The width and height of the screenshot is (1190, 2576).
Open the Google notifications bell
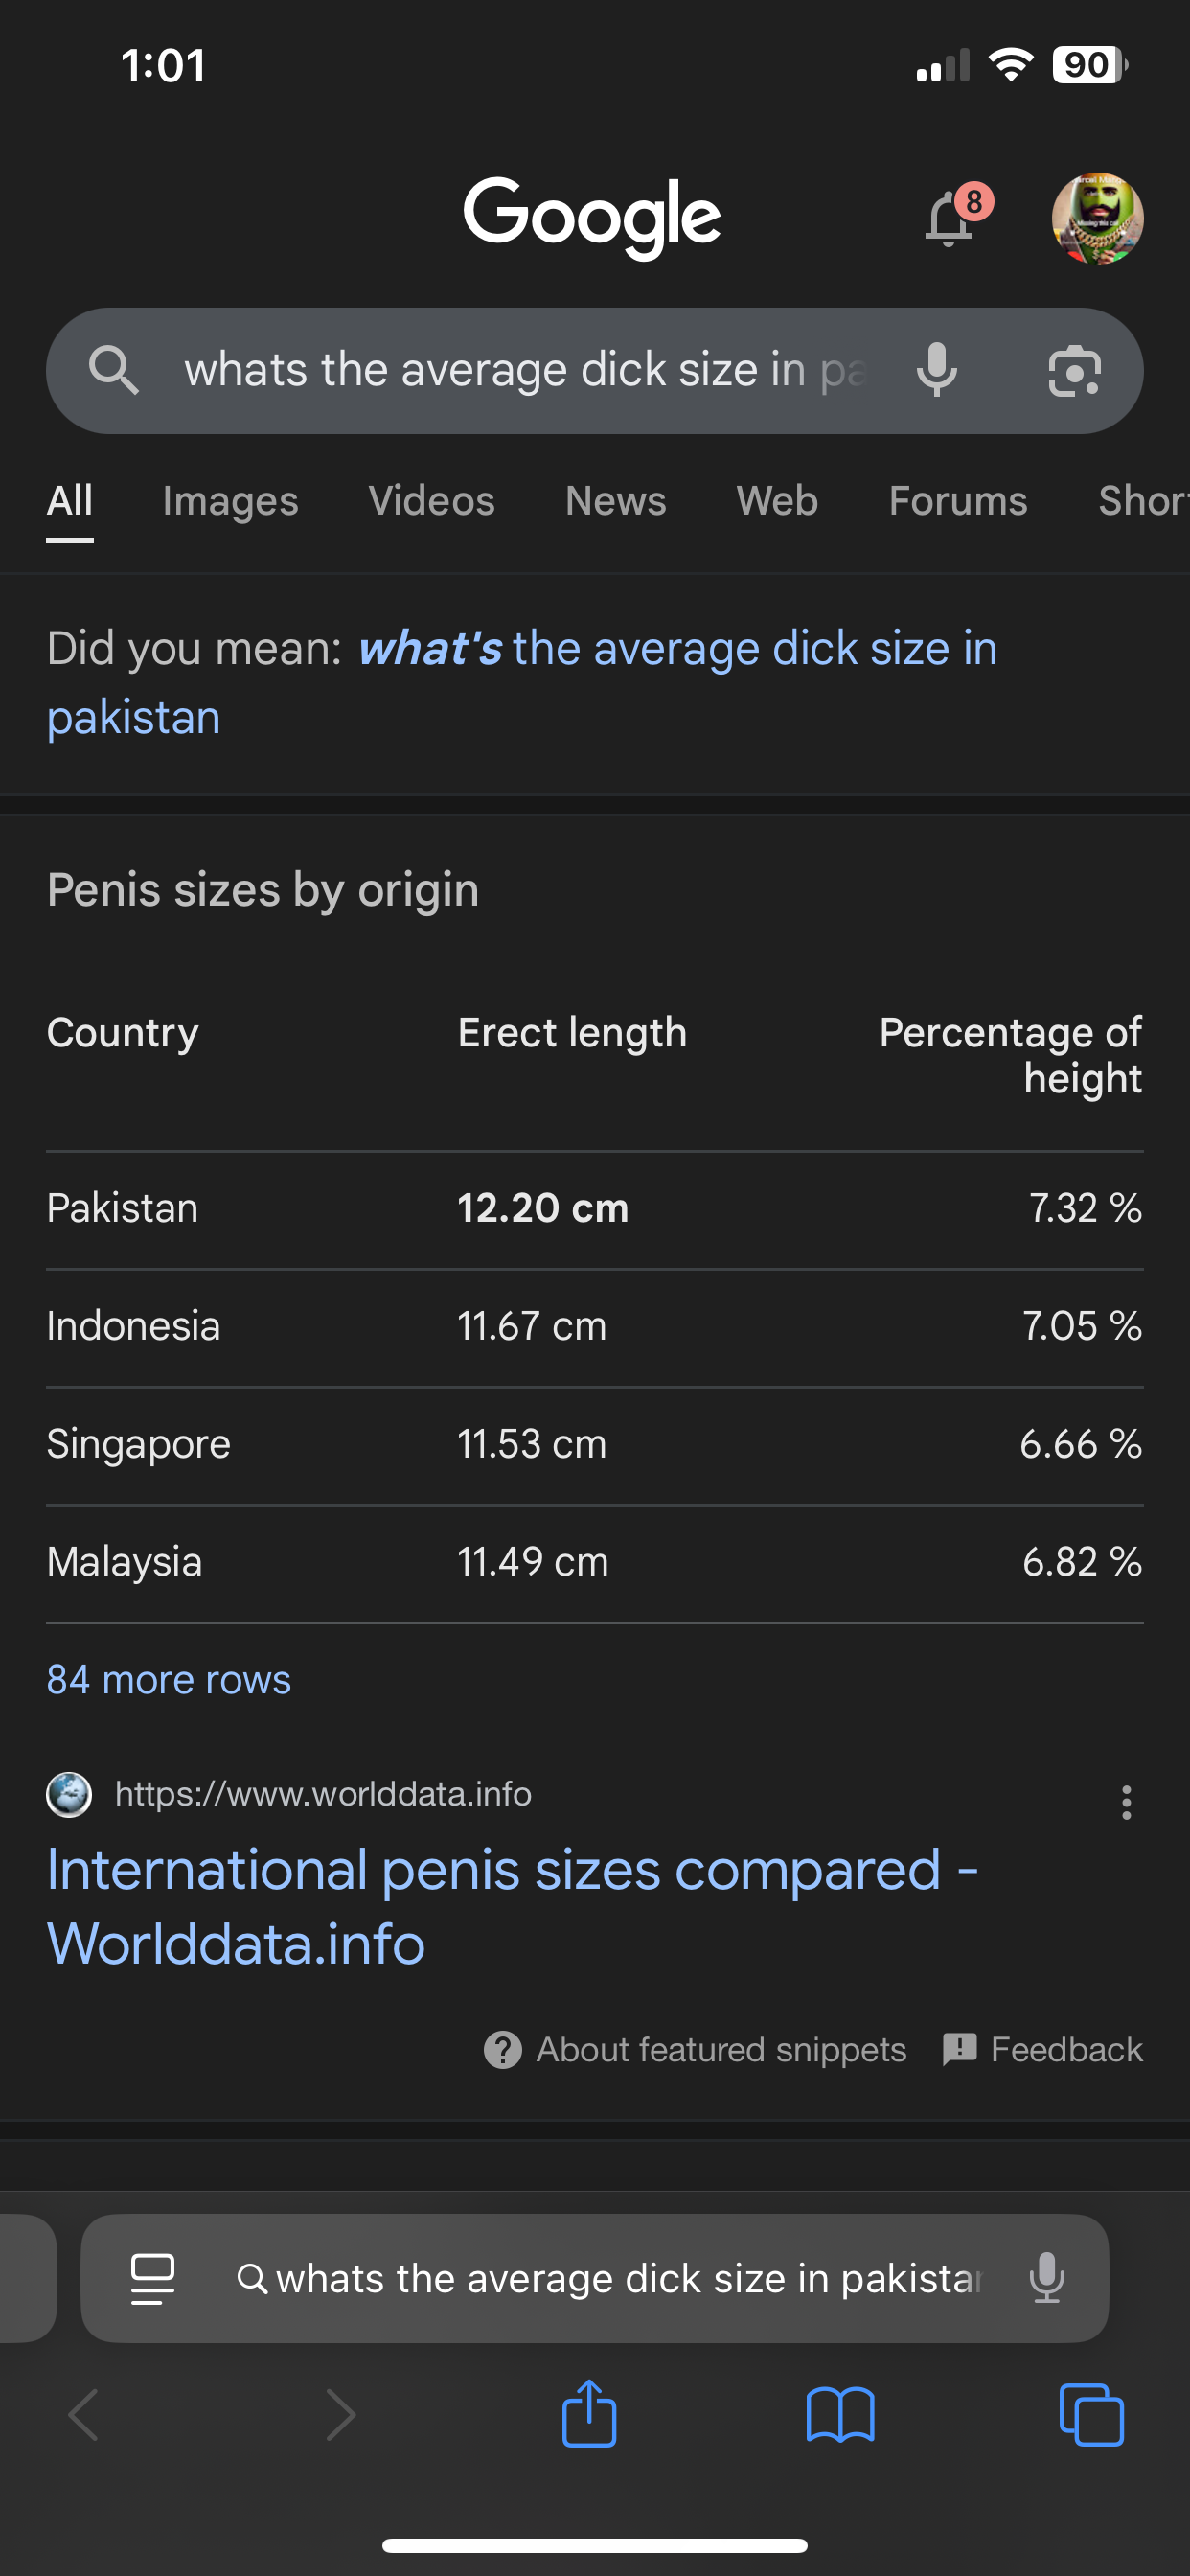tap(951, 218)
